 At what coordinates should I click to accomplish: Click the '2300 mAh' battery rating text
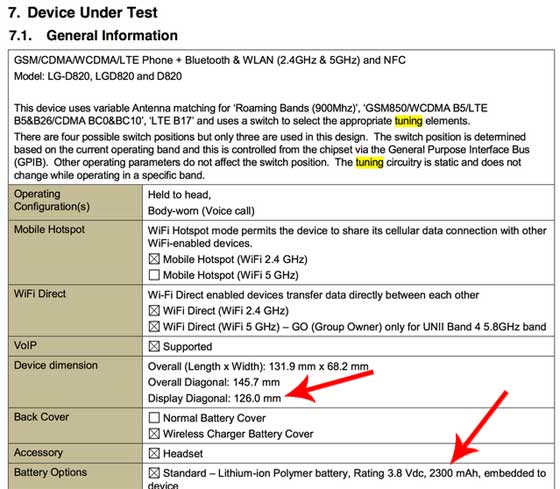tap(453, 473)
